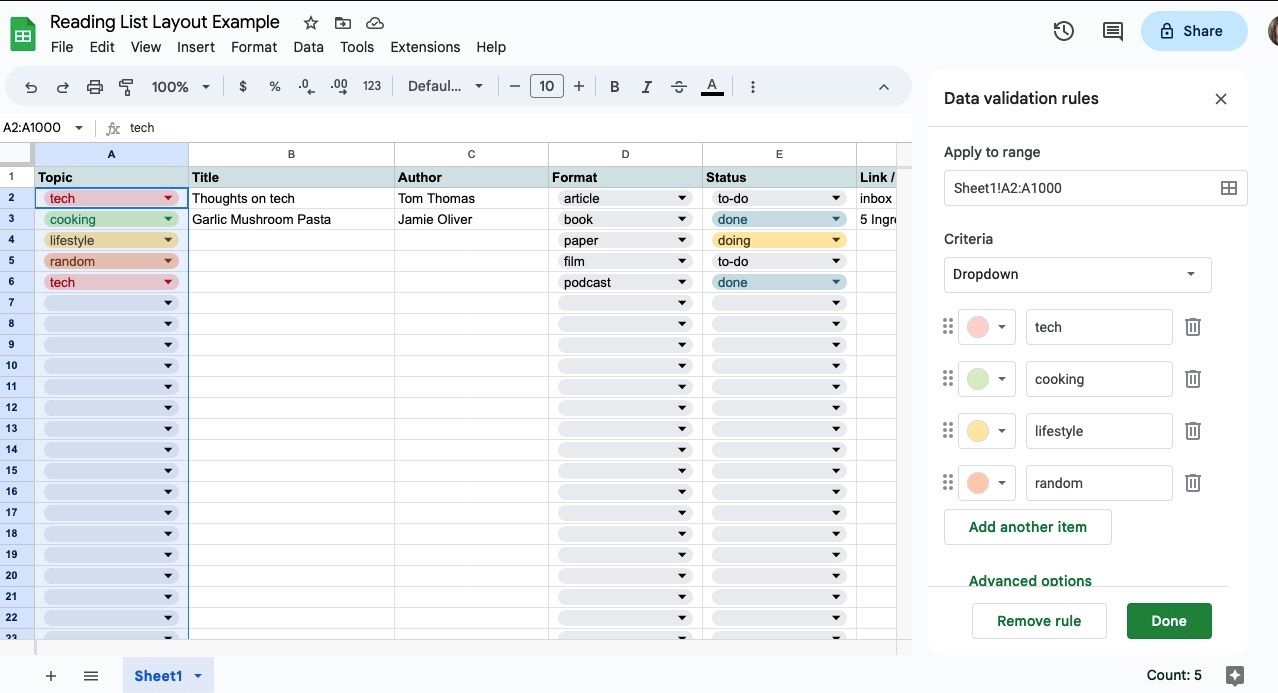The image size is (1278, 693).
Task: Open name box range dropdown
Action: (x=79, y=128)
